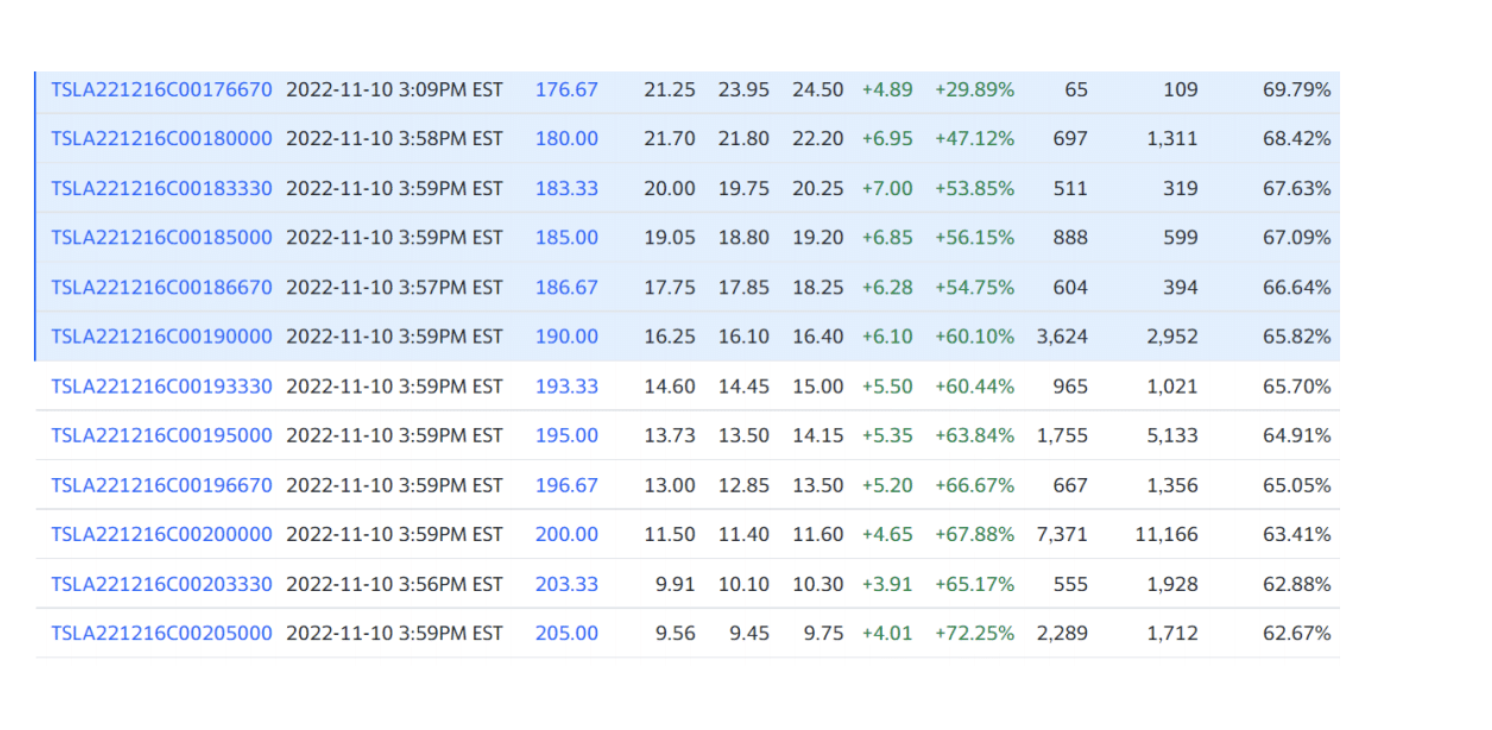
Task: Click the 63.41% implied volatility cell
Action: 1297,534
